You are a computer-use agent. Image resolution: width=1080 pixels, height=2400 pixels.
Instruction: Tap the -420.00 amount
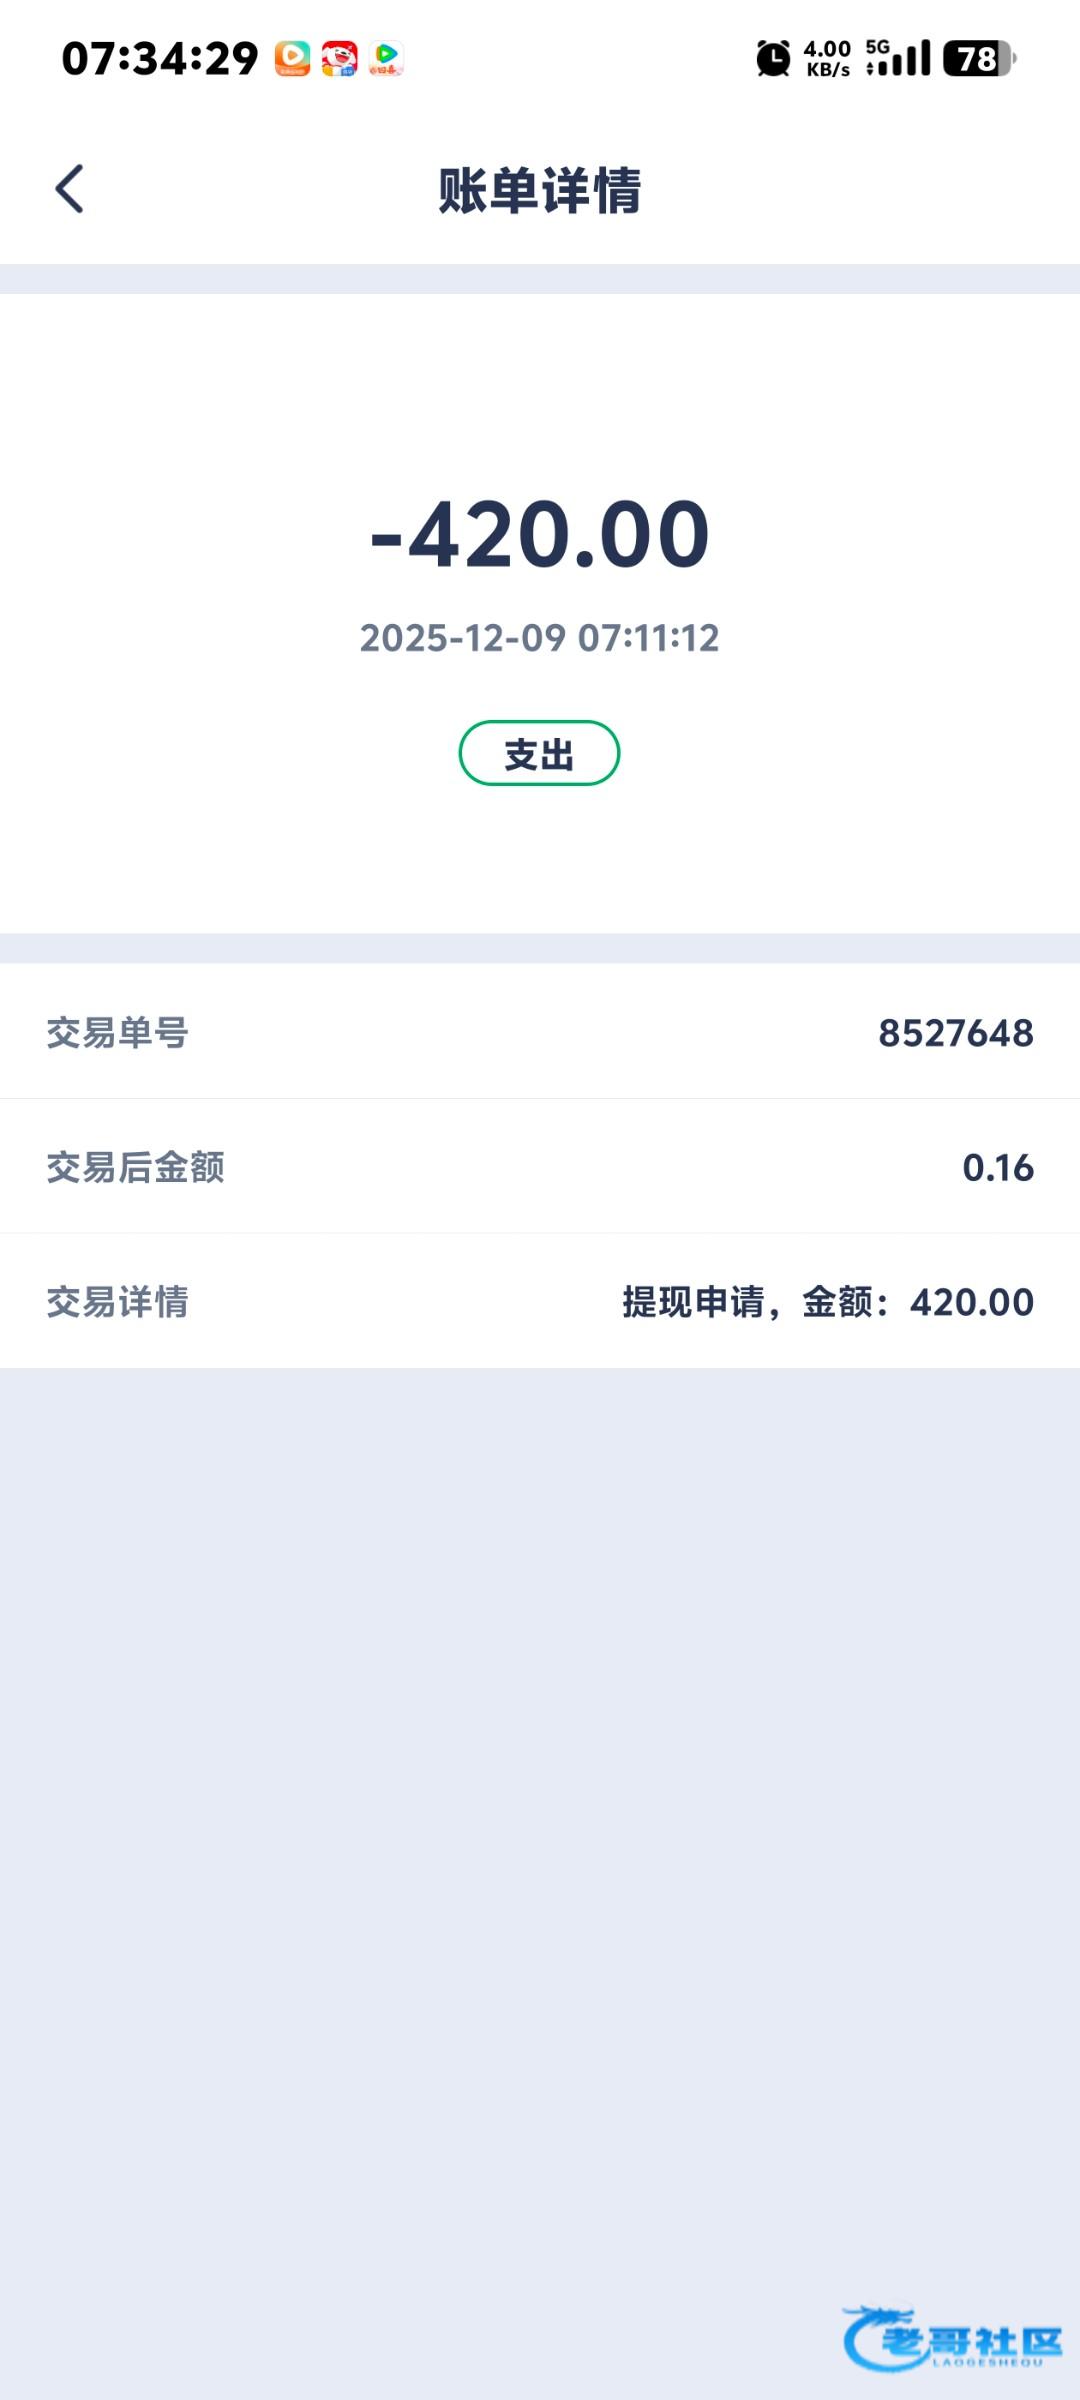click(539, 535)
